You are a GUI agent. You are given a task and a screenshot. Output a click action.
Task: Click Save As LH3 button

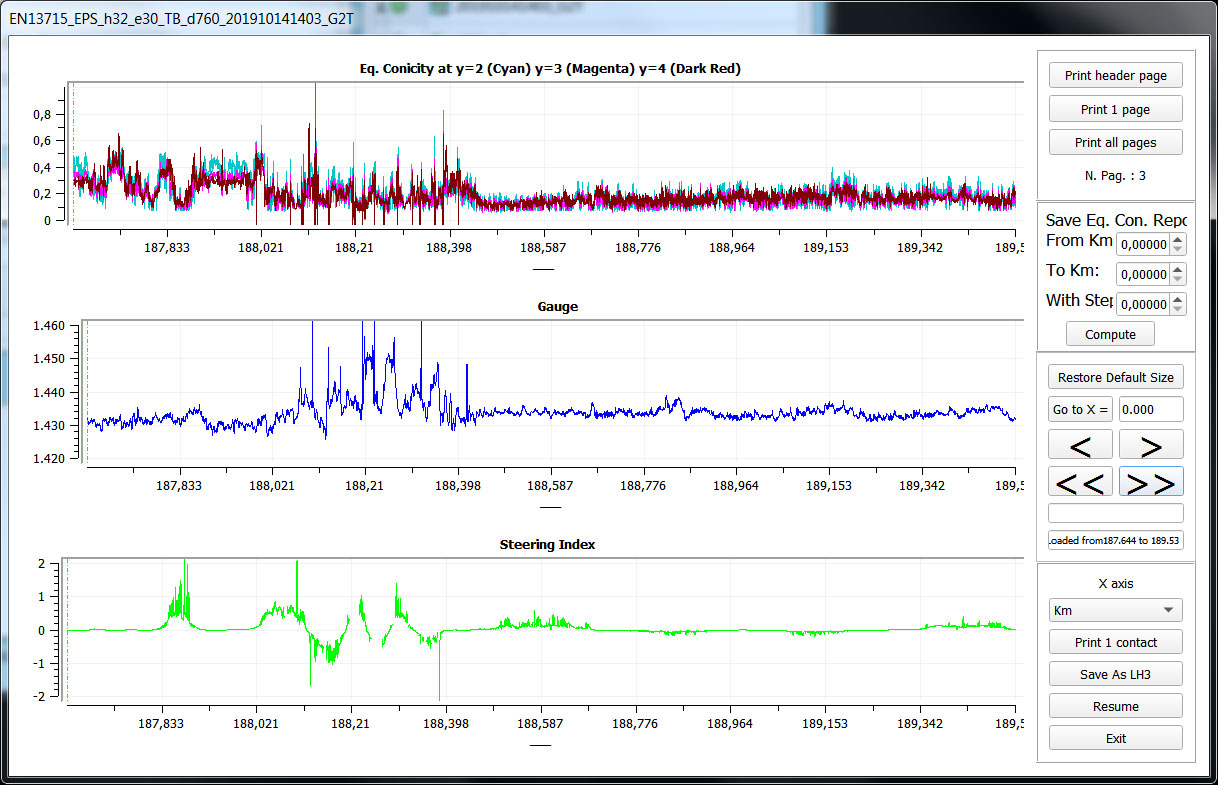click(1115, 674)
